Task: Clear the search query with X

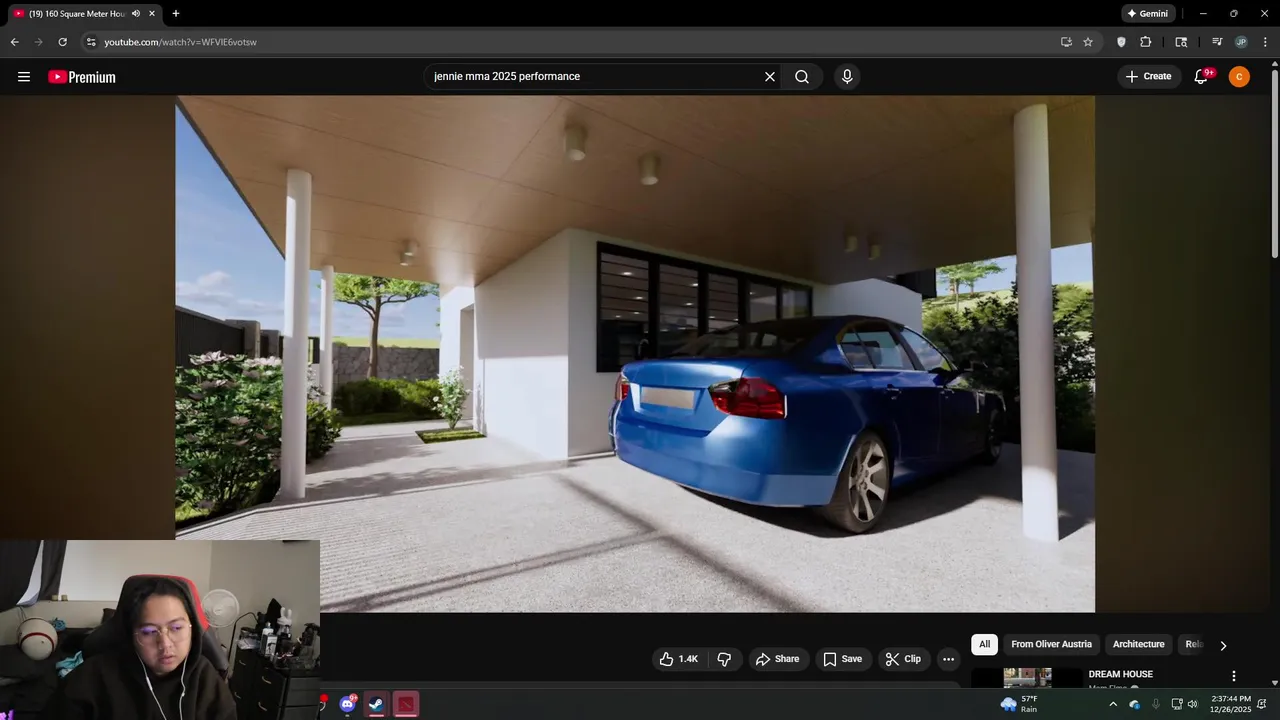Action: click(770, 77)
